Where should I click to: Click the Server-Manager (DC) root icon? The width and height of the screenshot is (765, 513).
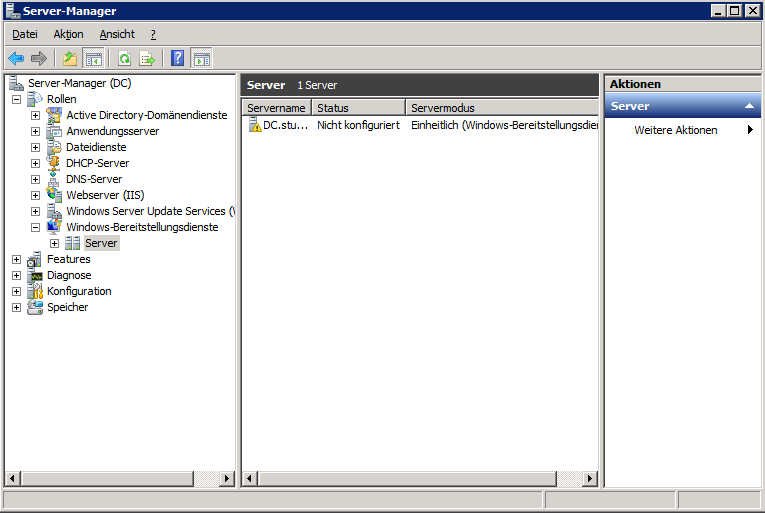pyautogui.click(x=17, y=83)
